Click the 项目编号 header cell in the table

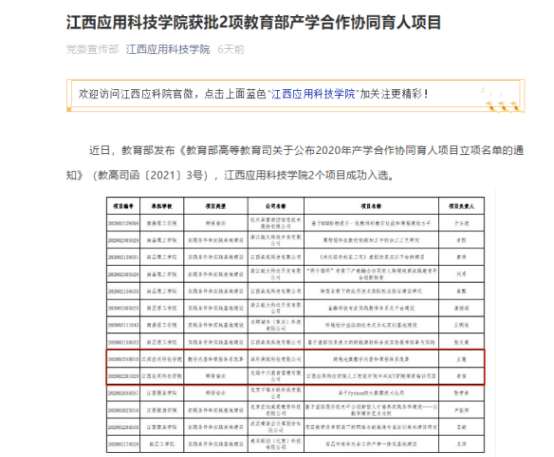coord(123,206)
